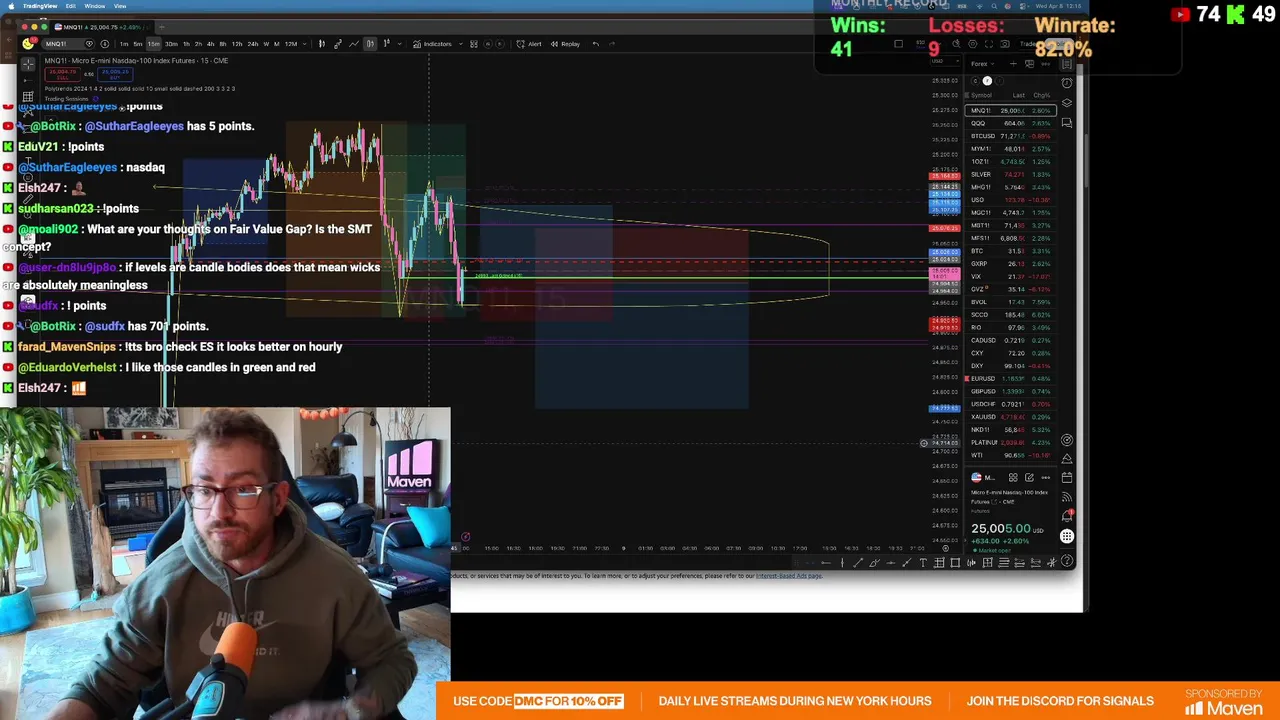Viewport: 1280px width, 720px height.
Task: Open the Indicators dialog
Action: click(432, 44)
